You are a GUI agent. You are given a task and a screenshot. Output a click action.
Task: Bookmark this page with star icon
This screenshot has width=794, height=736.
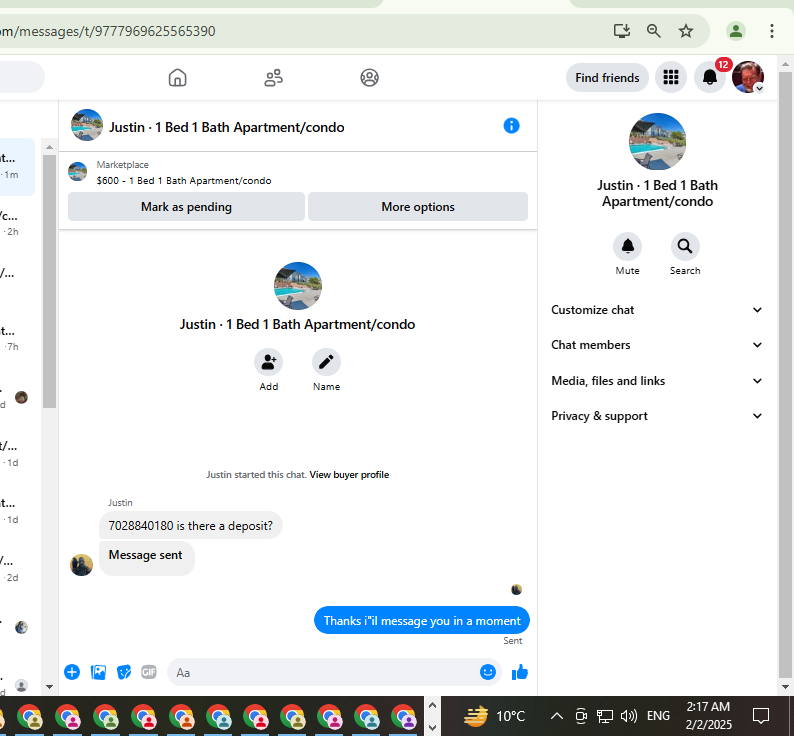click(686, 31)
